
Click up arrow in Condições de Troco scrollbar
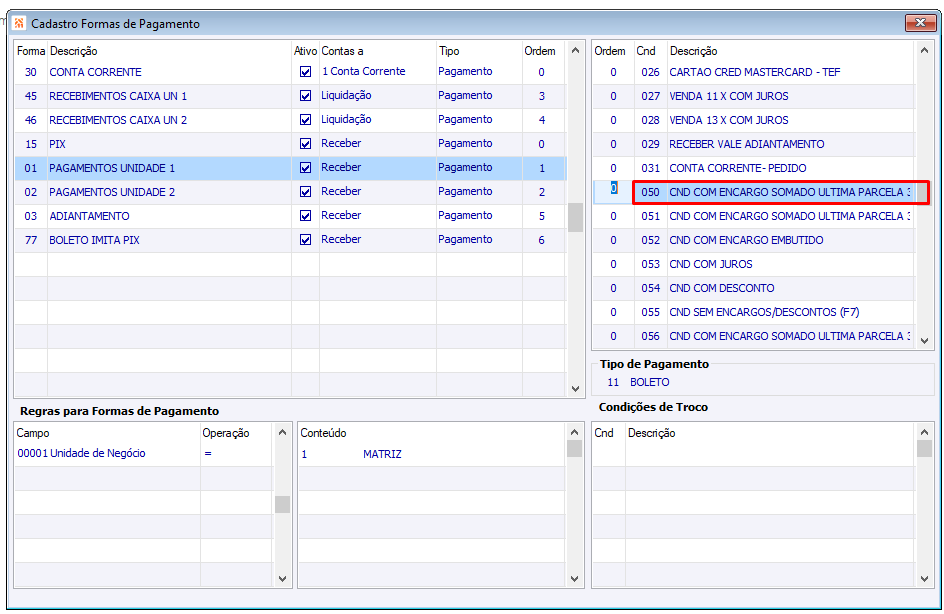click(x=924, y=432)
